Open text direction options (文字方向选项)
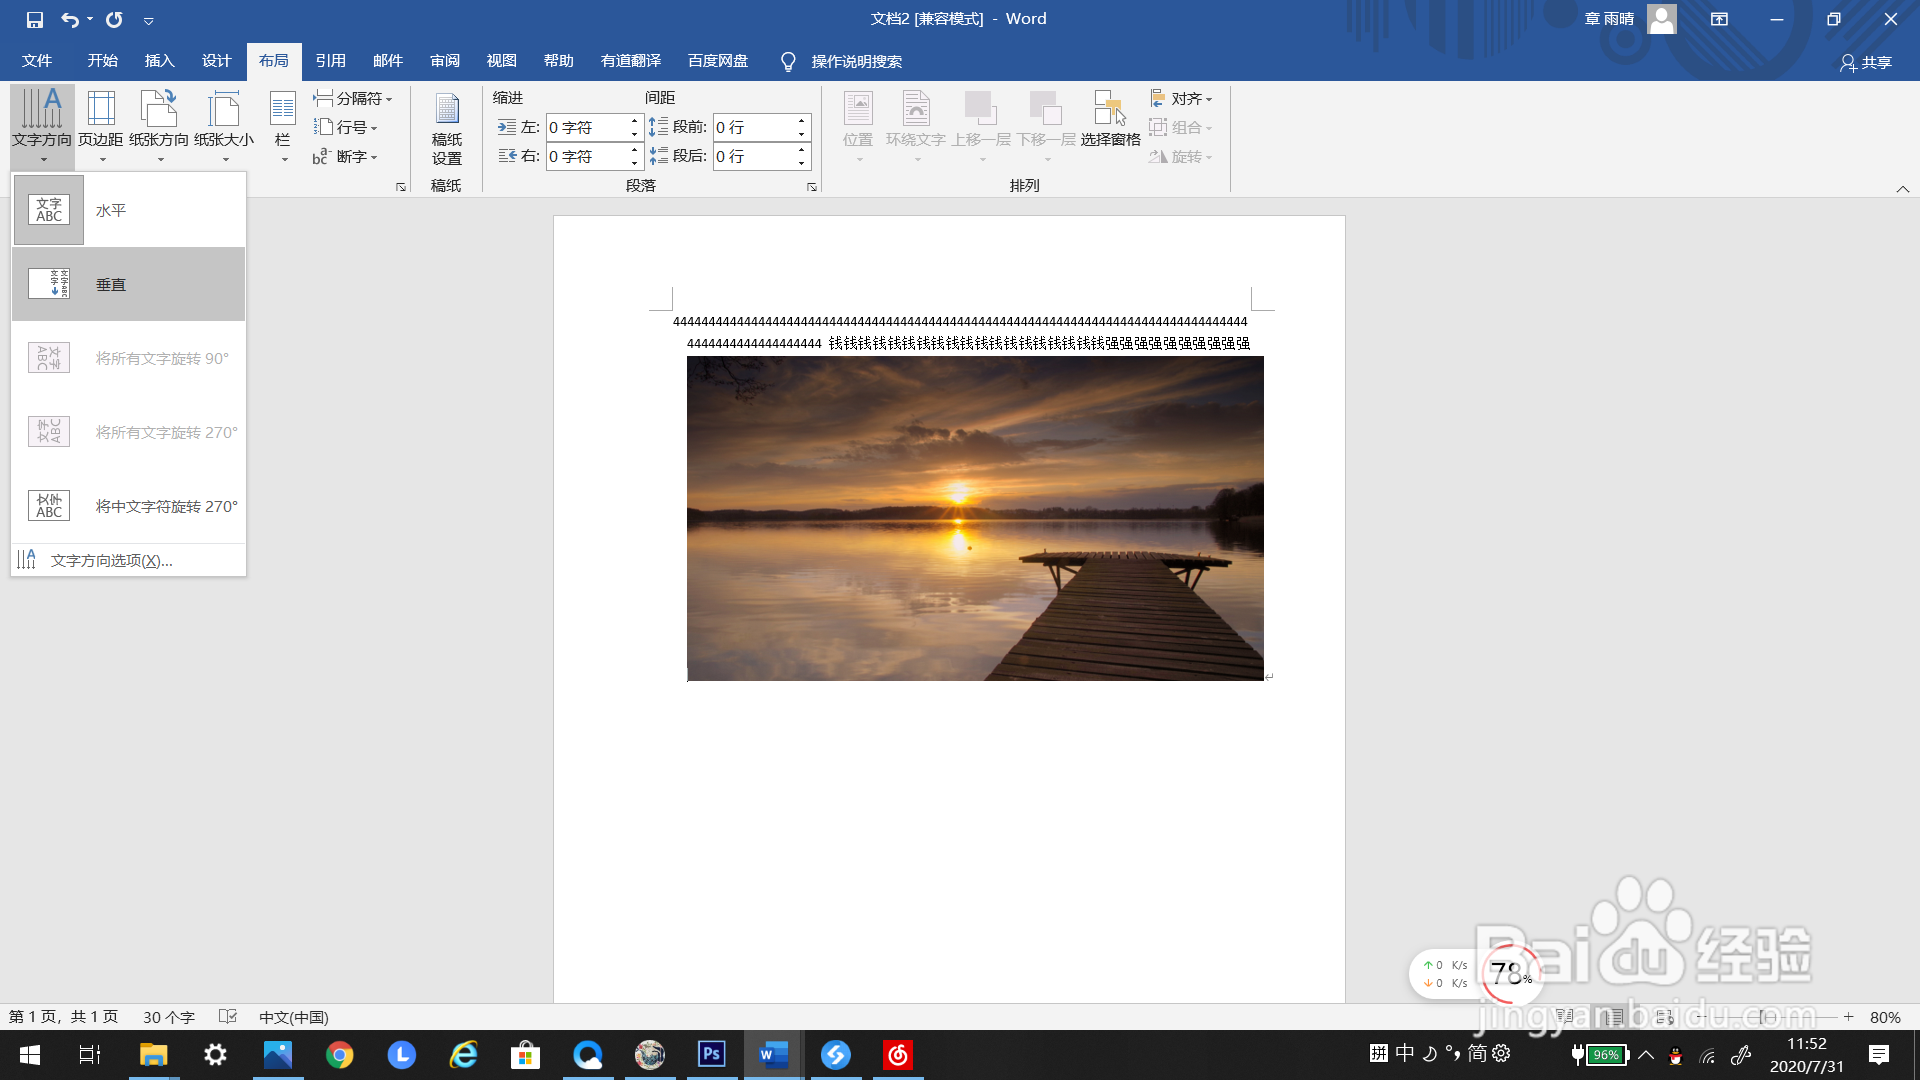 point(111,561)
